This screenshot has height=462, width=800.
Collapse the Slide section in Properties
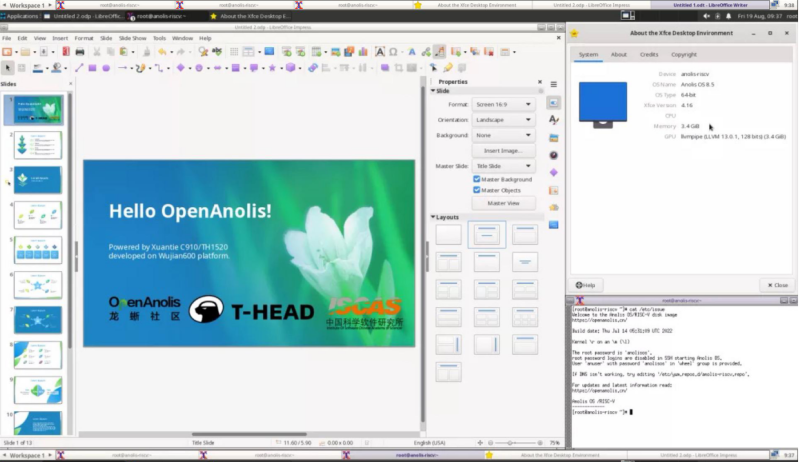pyautogui.click(x=433, y=91)
